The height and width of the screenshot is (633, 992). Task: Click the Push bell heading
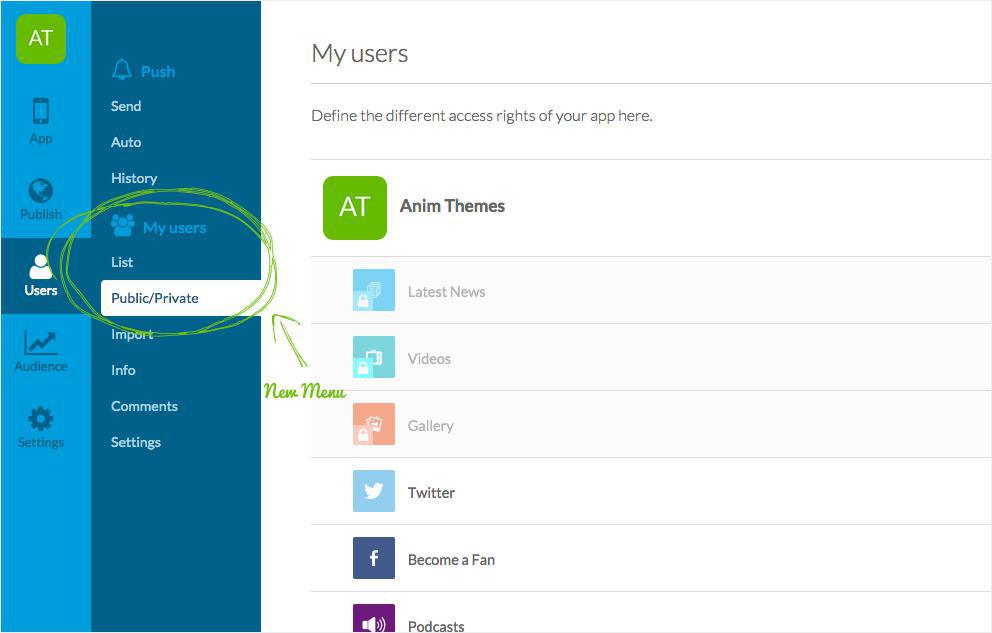144,71
